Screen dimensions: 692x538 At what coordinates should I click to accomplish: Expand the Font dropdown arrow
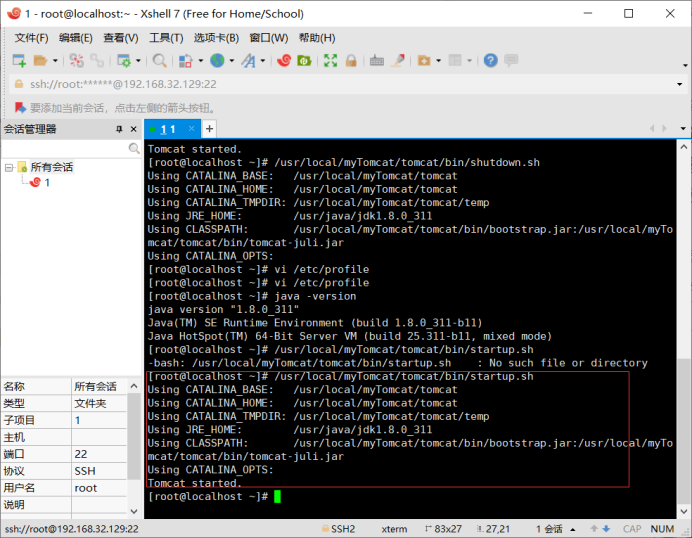pyautogui.click(x=263, y=60)
